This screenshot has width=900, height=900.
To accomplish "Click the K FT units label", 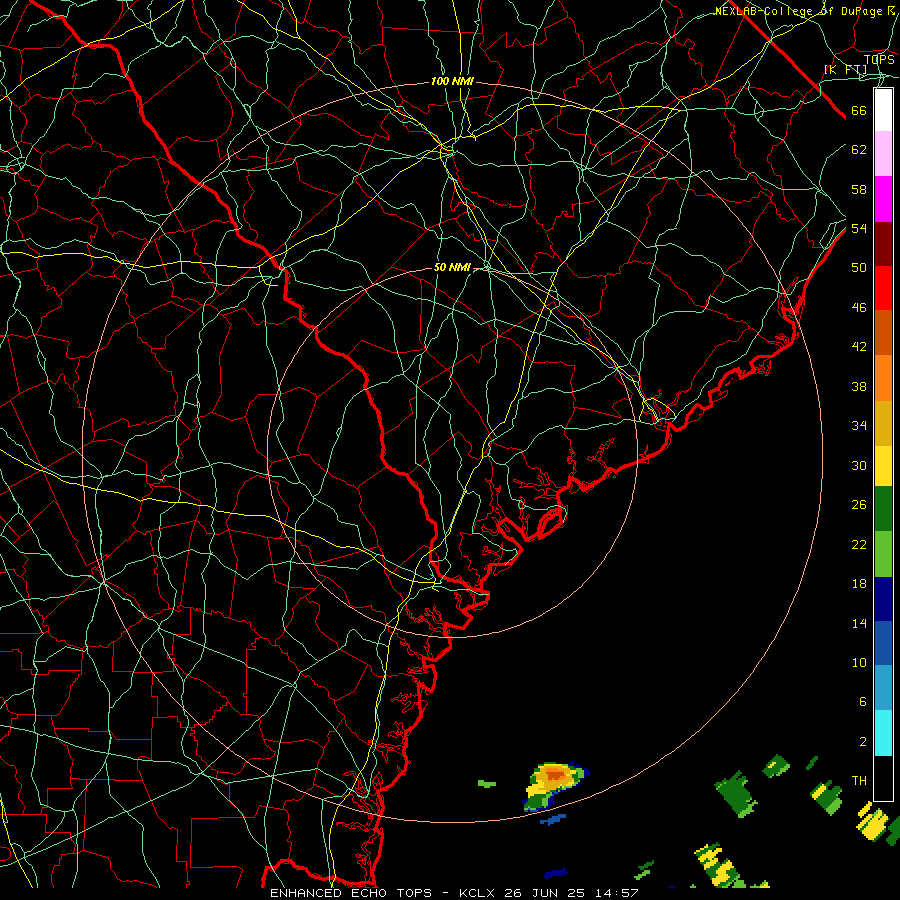I will [x=845, y=70].
